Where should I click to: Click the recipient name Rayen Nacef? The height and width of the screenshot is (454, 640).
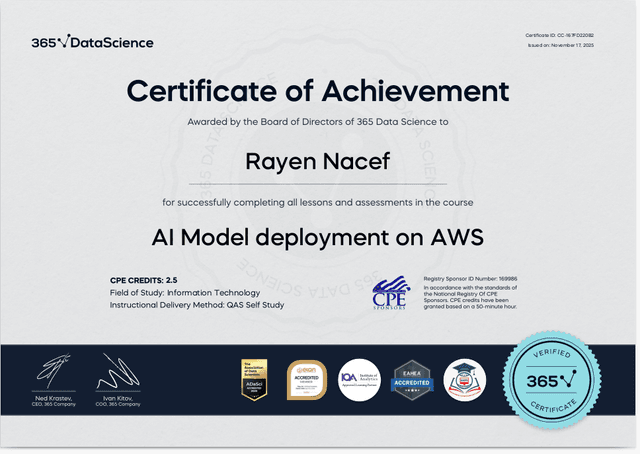pyautogui.click(x=318, y=161)
